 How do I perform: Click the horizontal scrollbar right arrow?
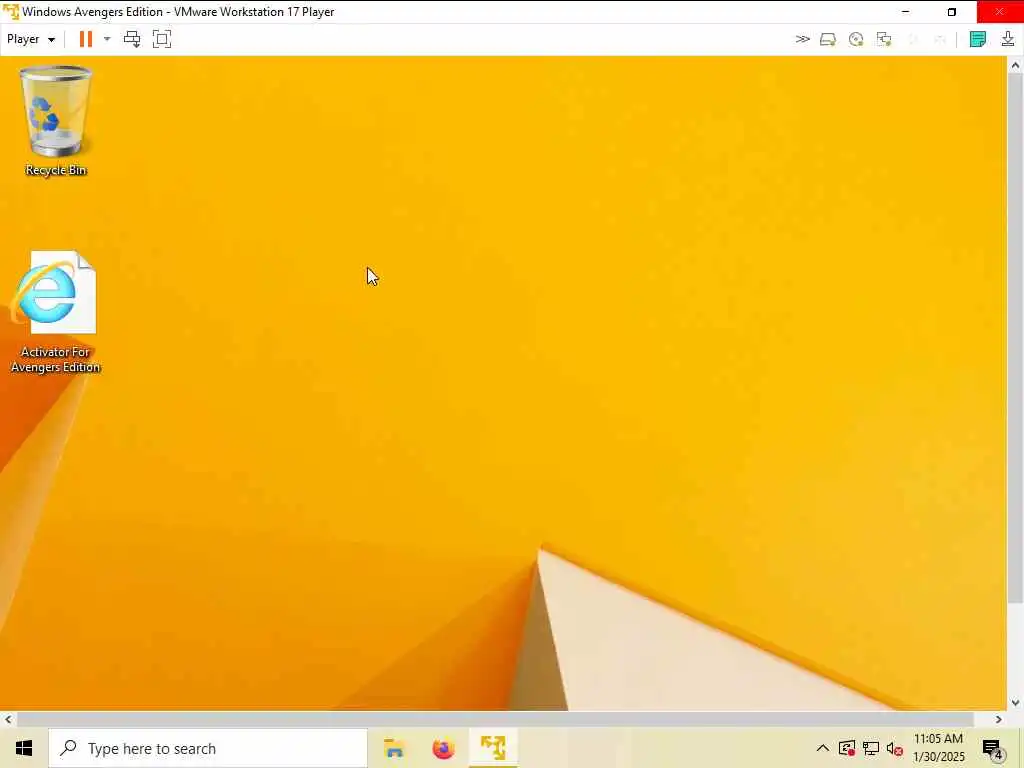pyautogui.click(x=999, y=719)
